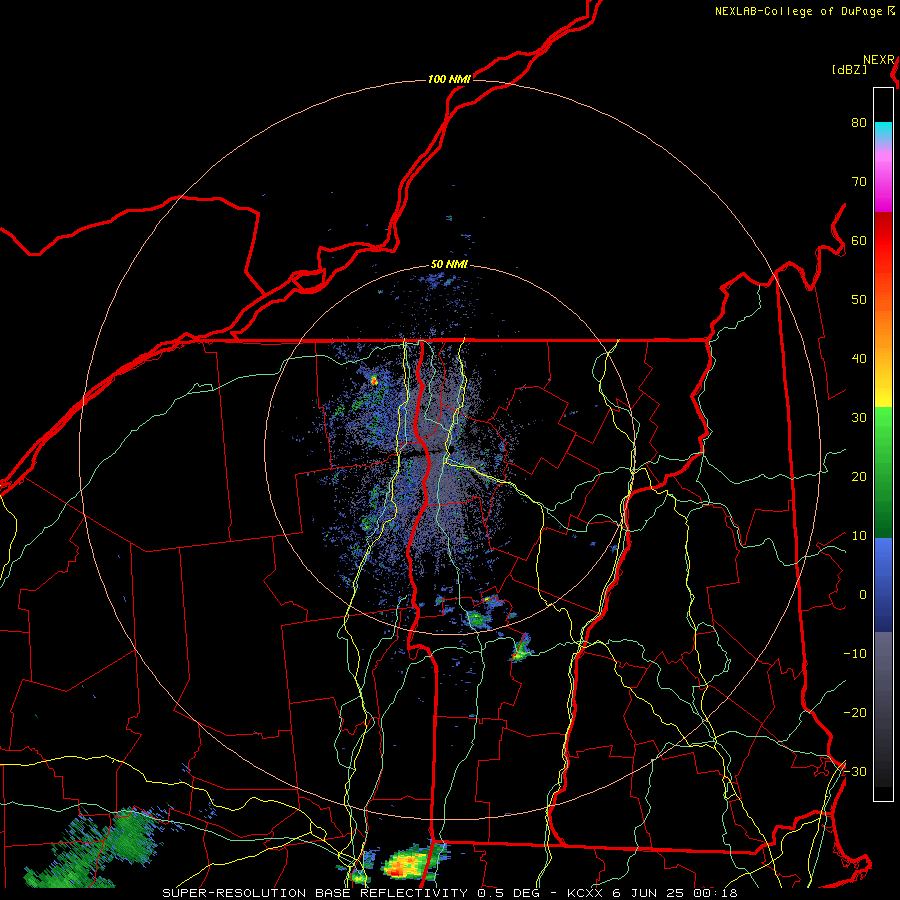Viewport: 900px width, 900px height.
Task: Click the green band of the color bar
Action: (x=883, y=471)
